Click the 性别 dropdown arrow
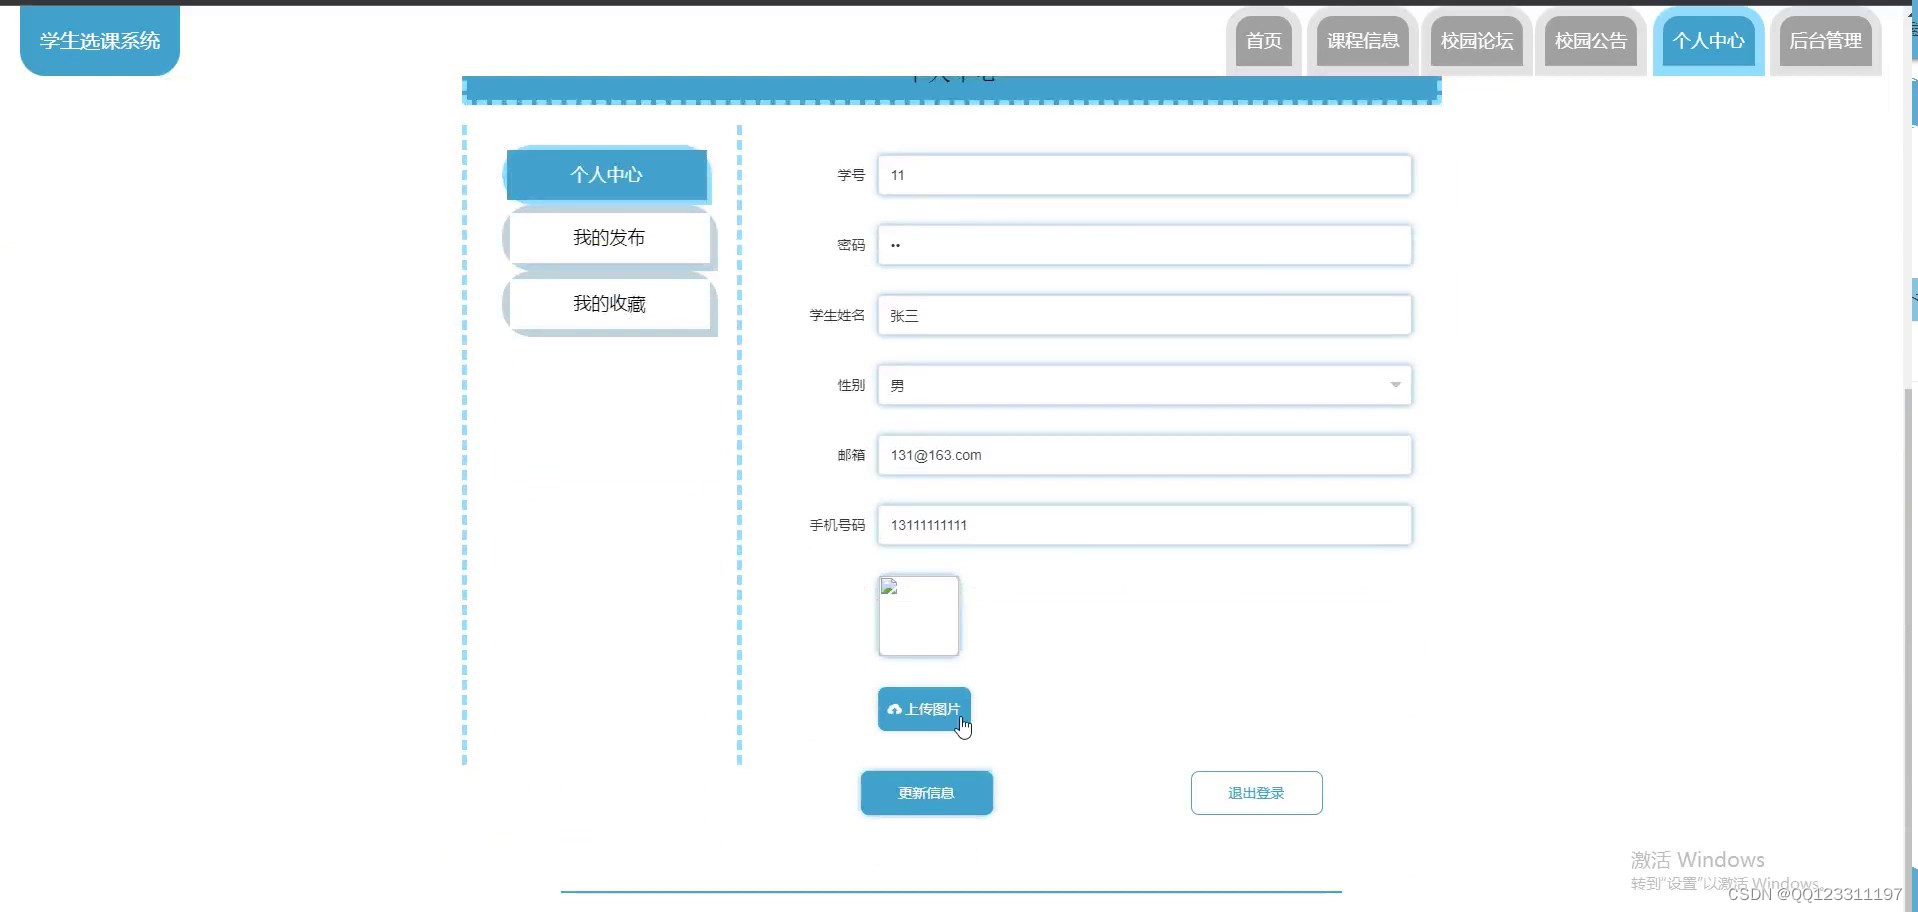Image resolution: width=1918 pixels, height=912 pixels. click(x=1395, y=385)
